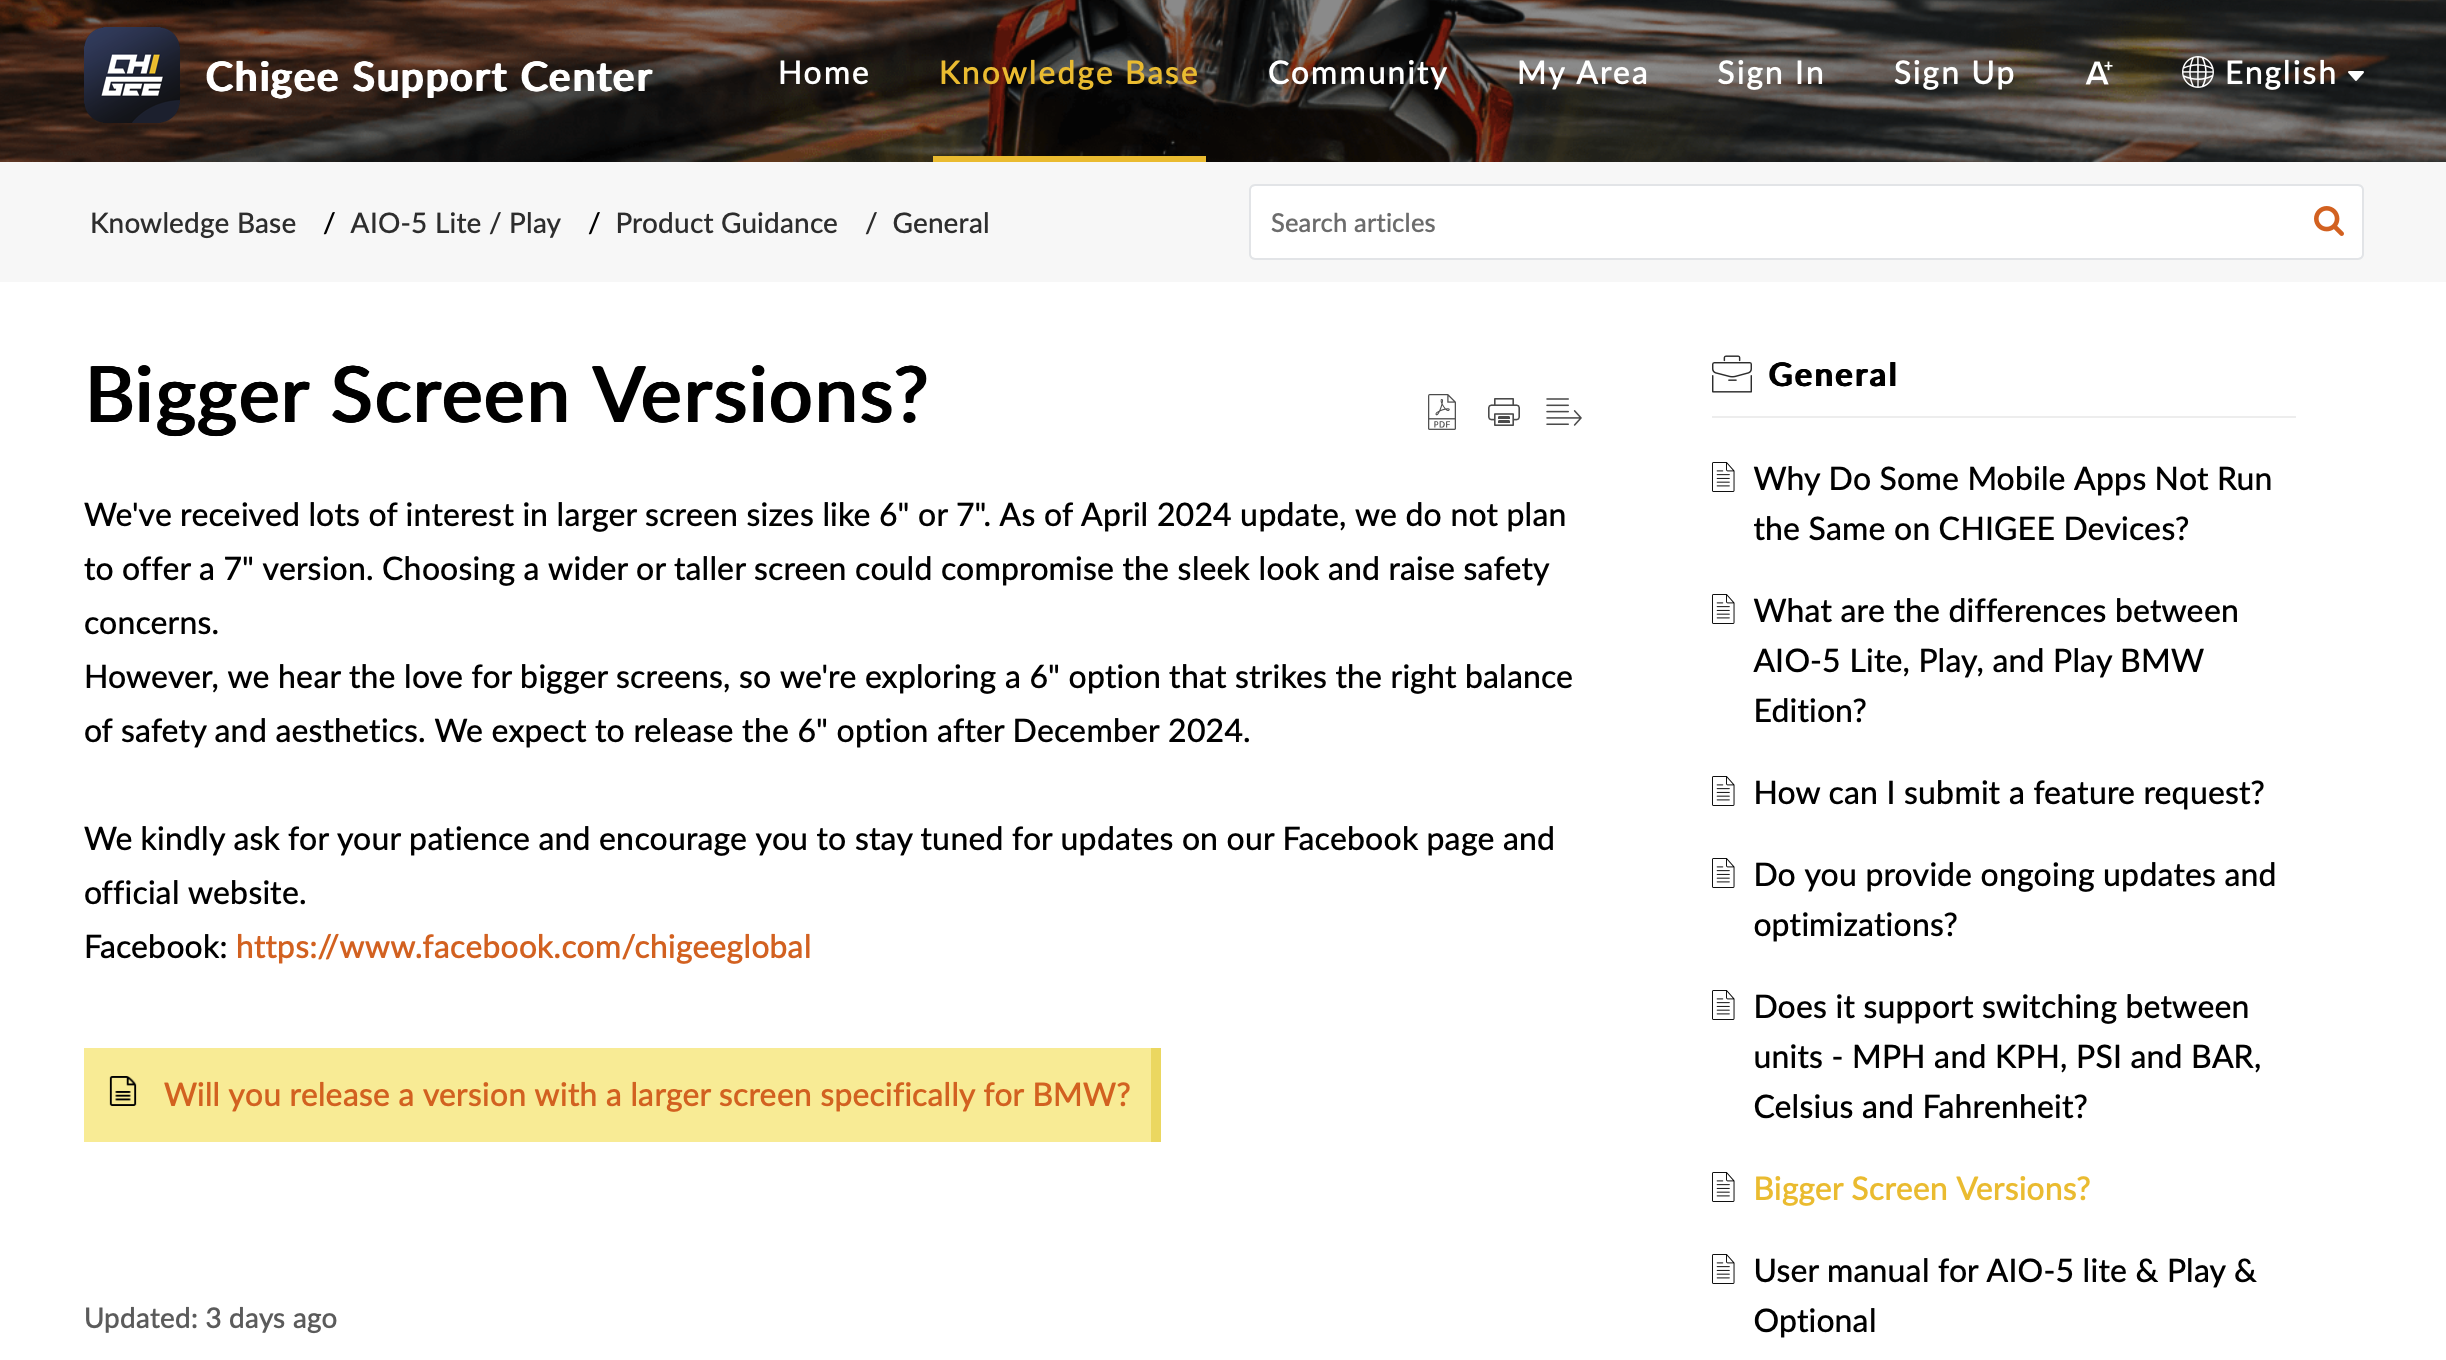
Task: Open 'Why Do Some Mobile Apps Not Run' article
Action: [2012, 503]
